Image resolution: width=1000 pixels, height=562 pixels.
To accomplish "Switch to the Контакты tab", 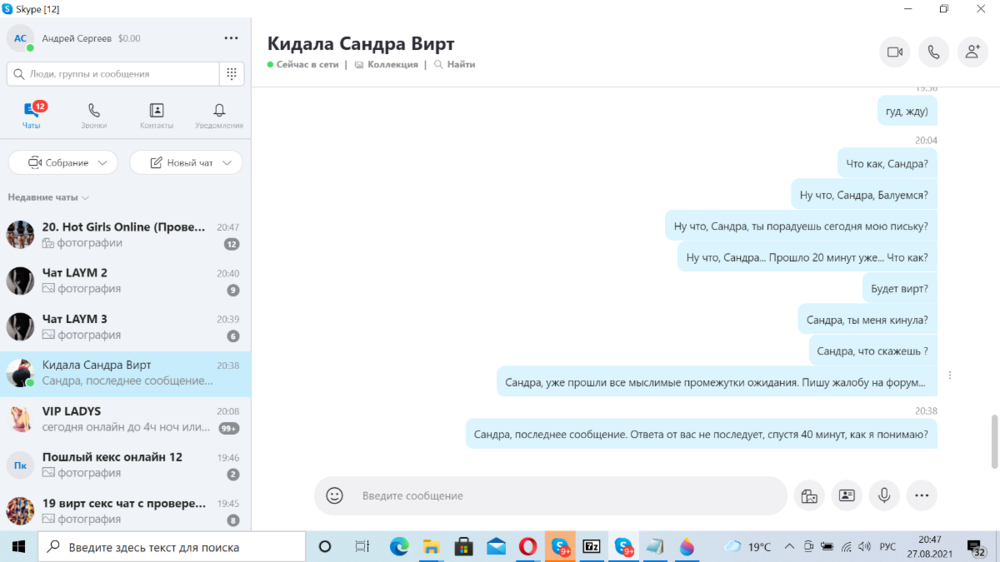I will click(x=156, y=115).
